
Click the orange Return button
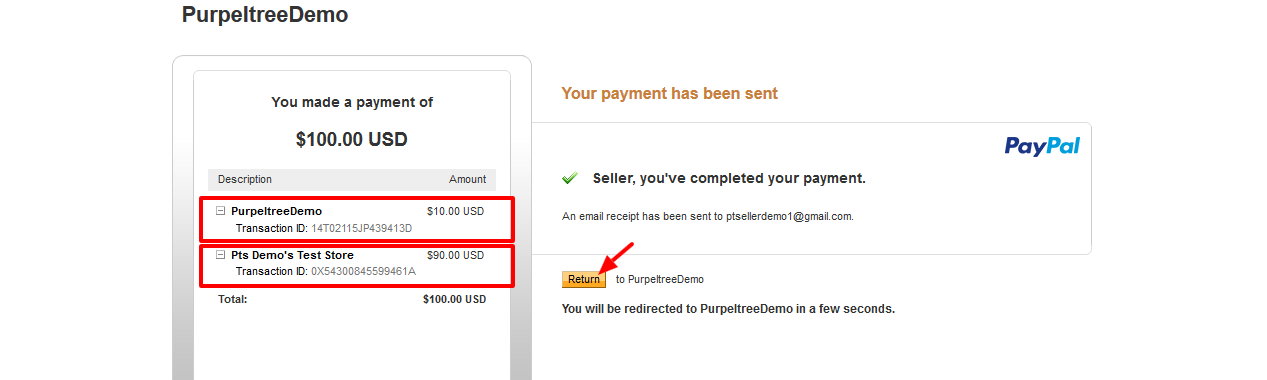click(584, 280)
